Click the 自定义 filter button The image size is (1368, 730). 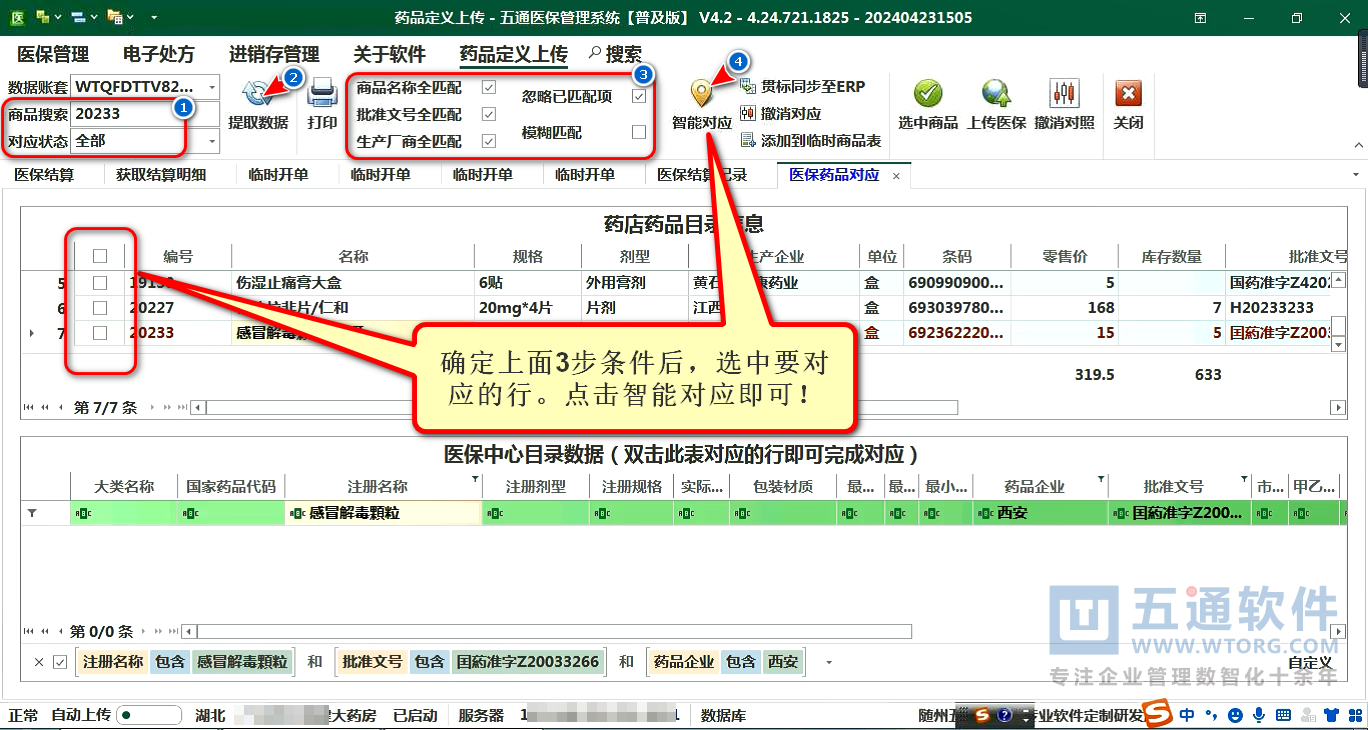(x=1310, y=662)
